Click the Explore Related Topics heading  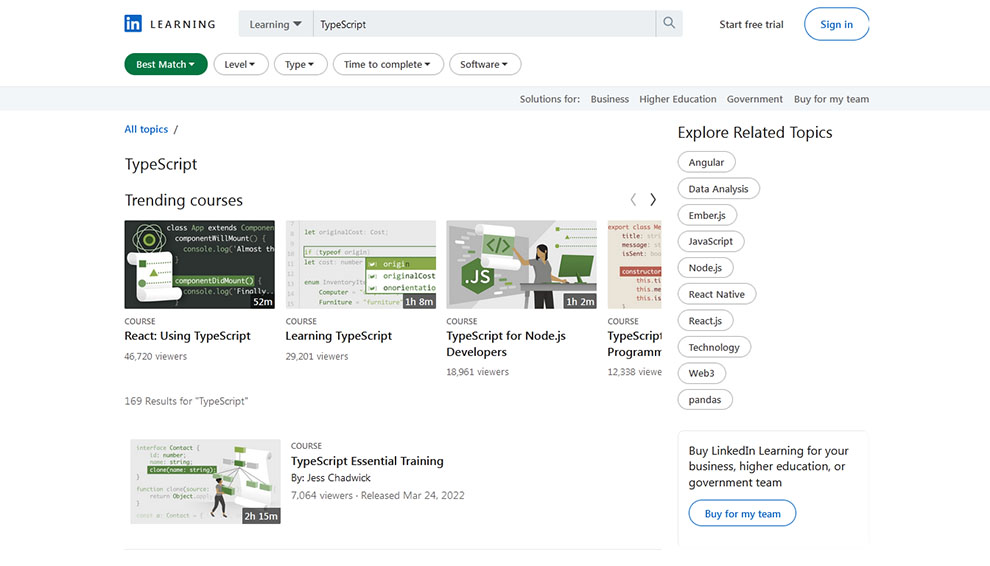tap(755, 133)
